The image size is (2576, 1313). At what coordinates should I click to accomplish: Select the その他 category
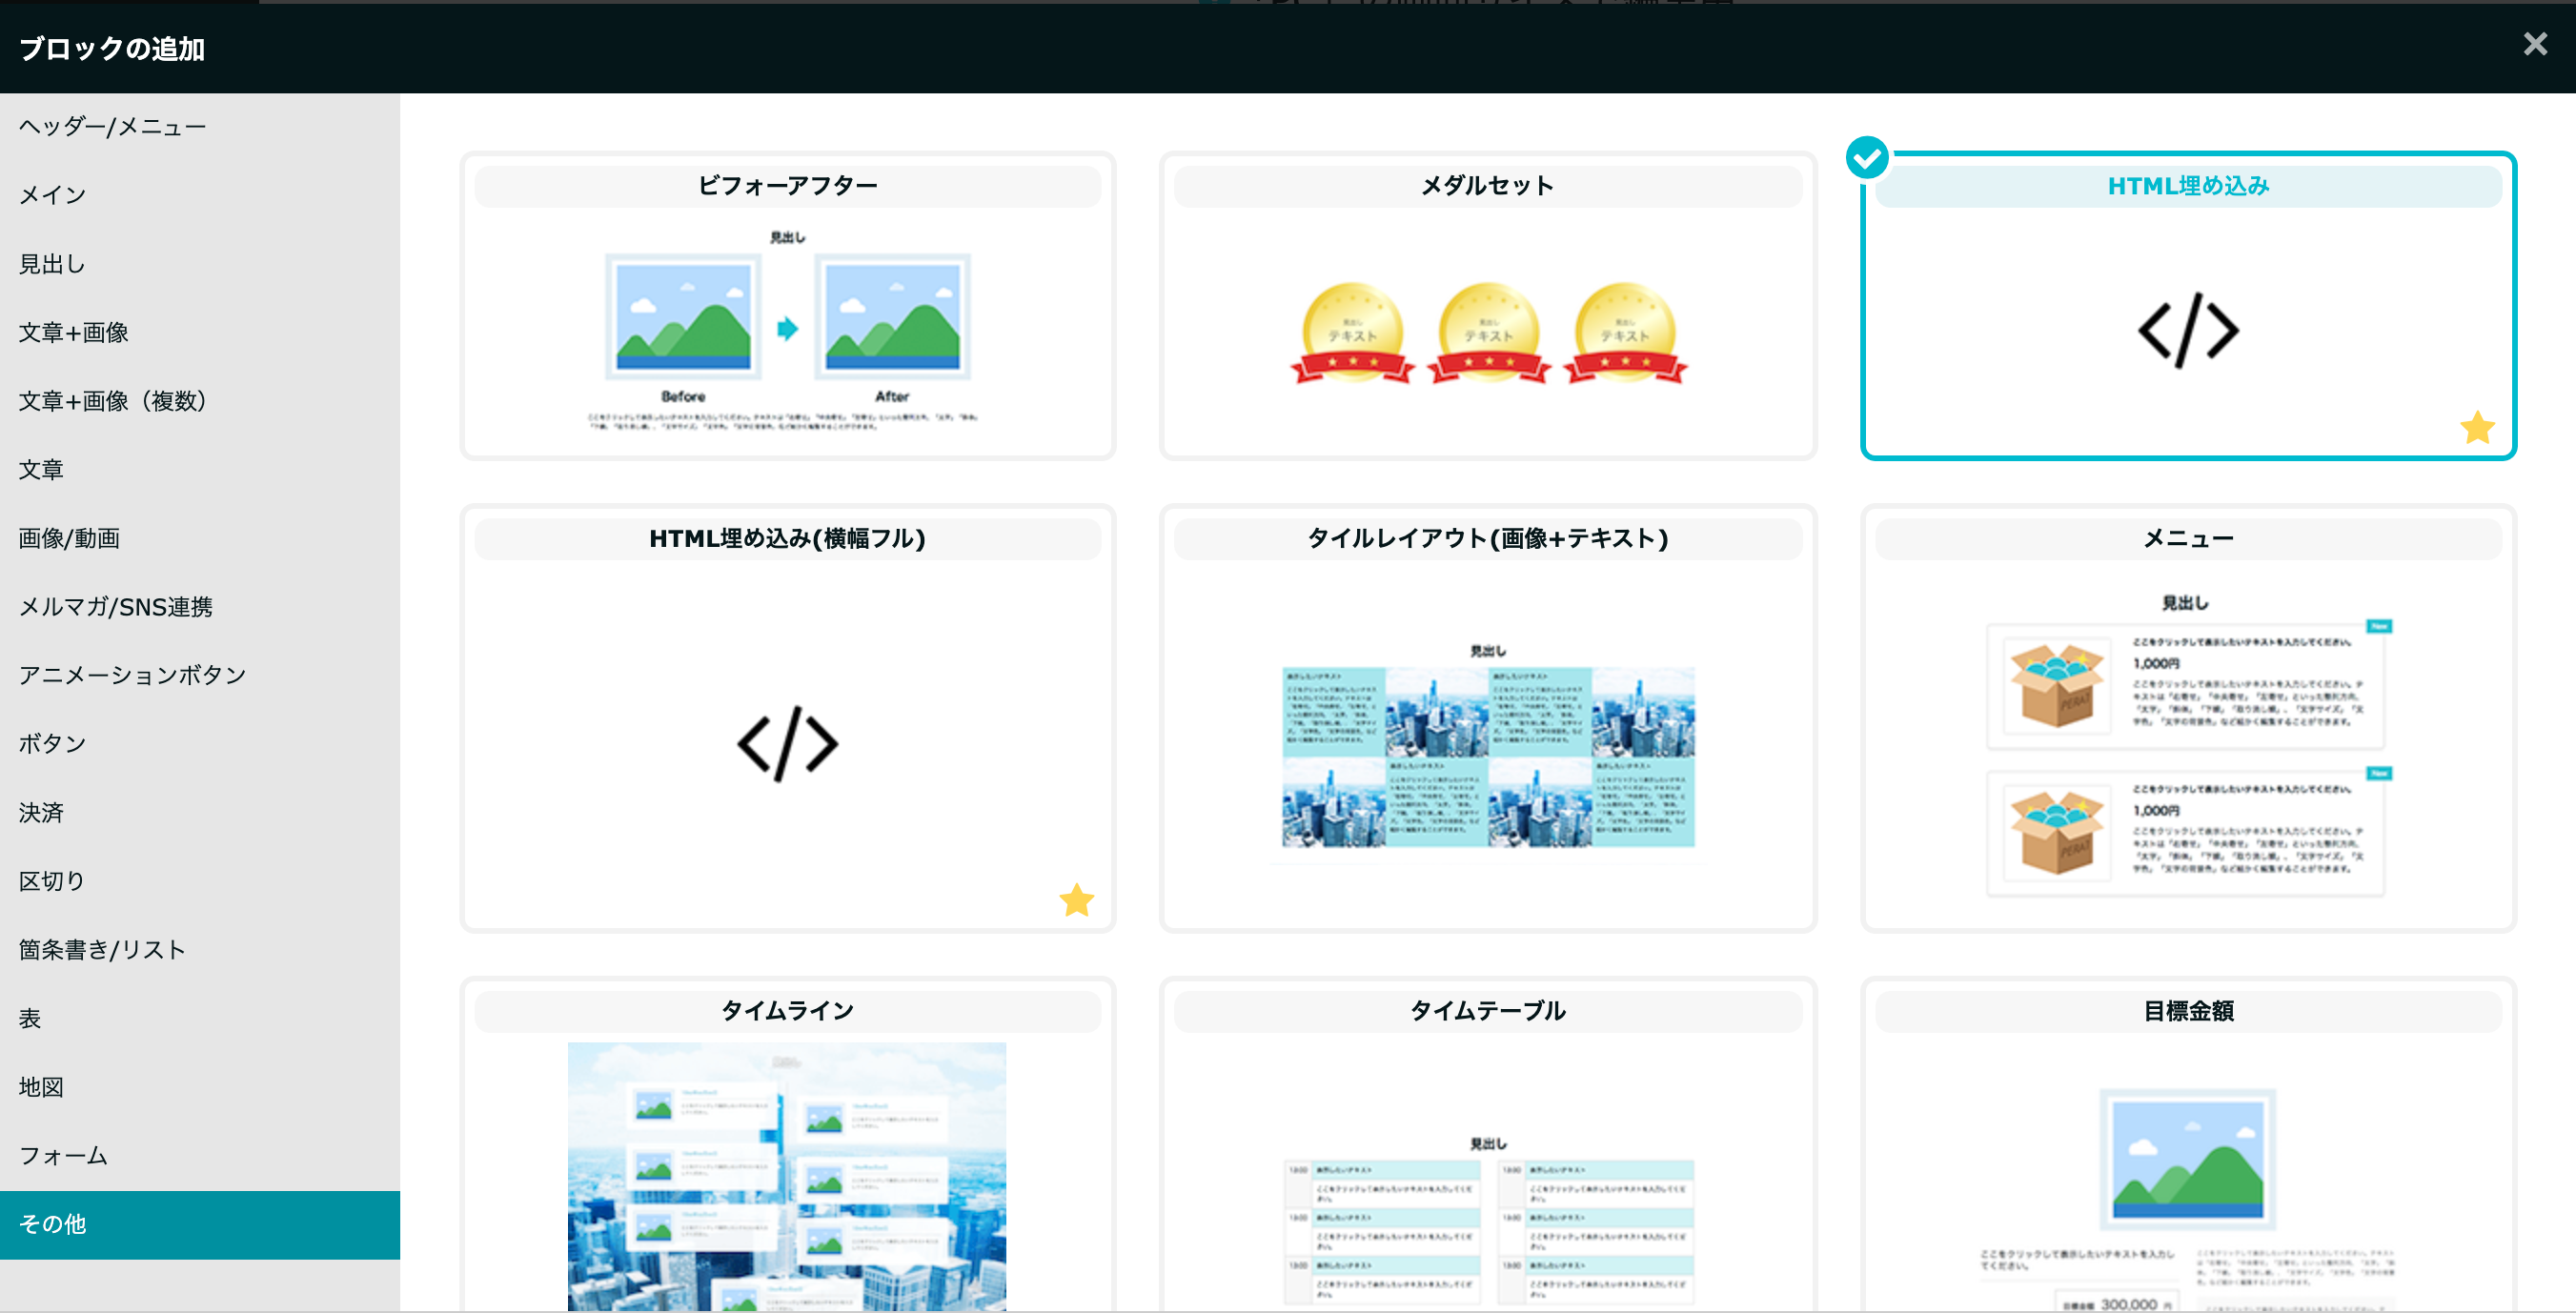click(x=200, y=1225)
